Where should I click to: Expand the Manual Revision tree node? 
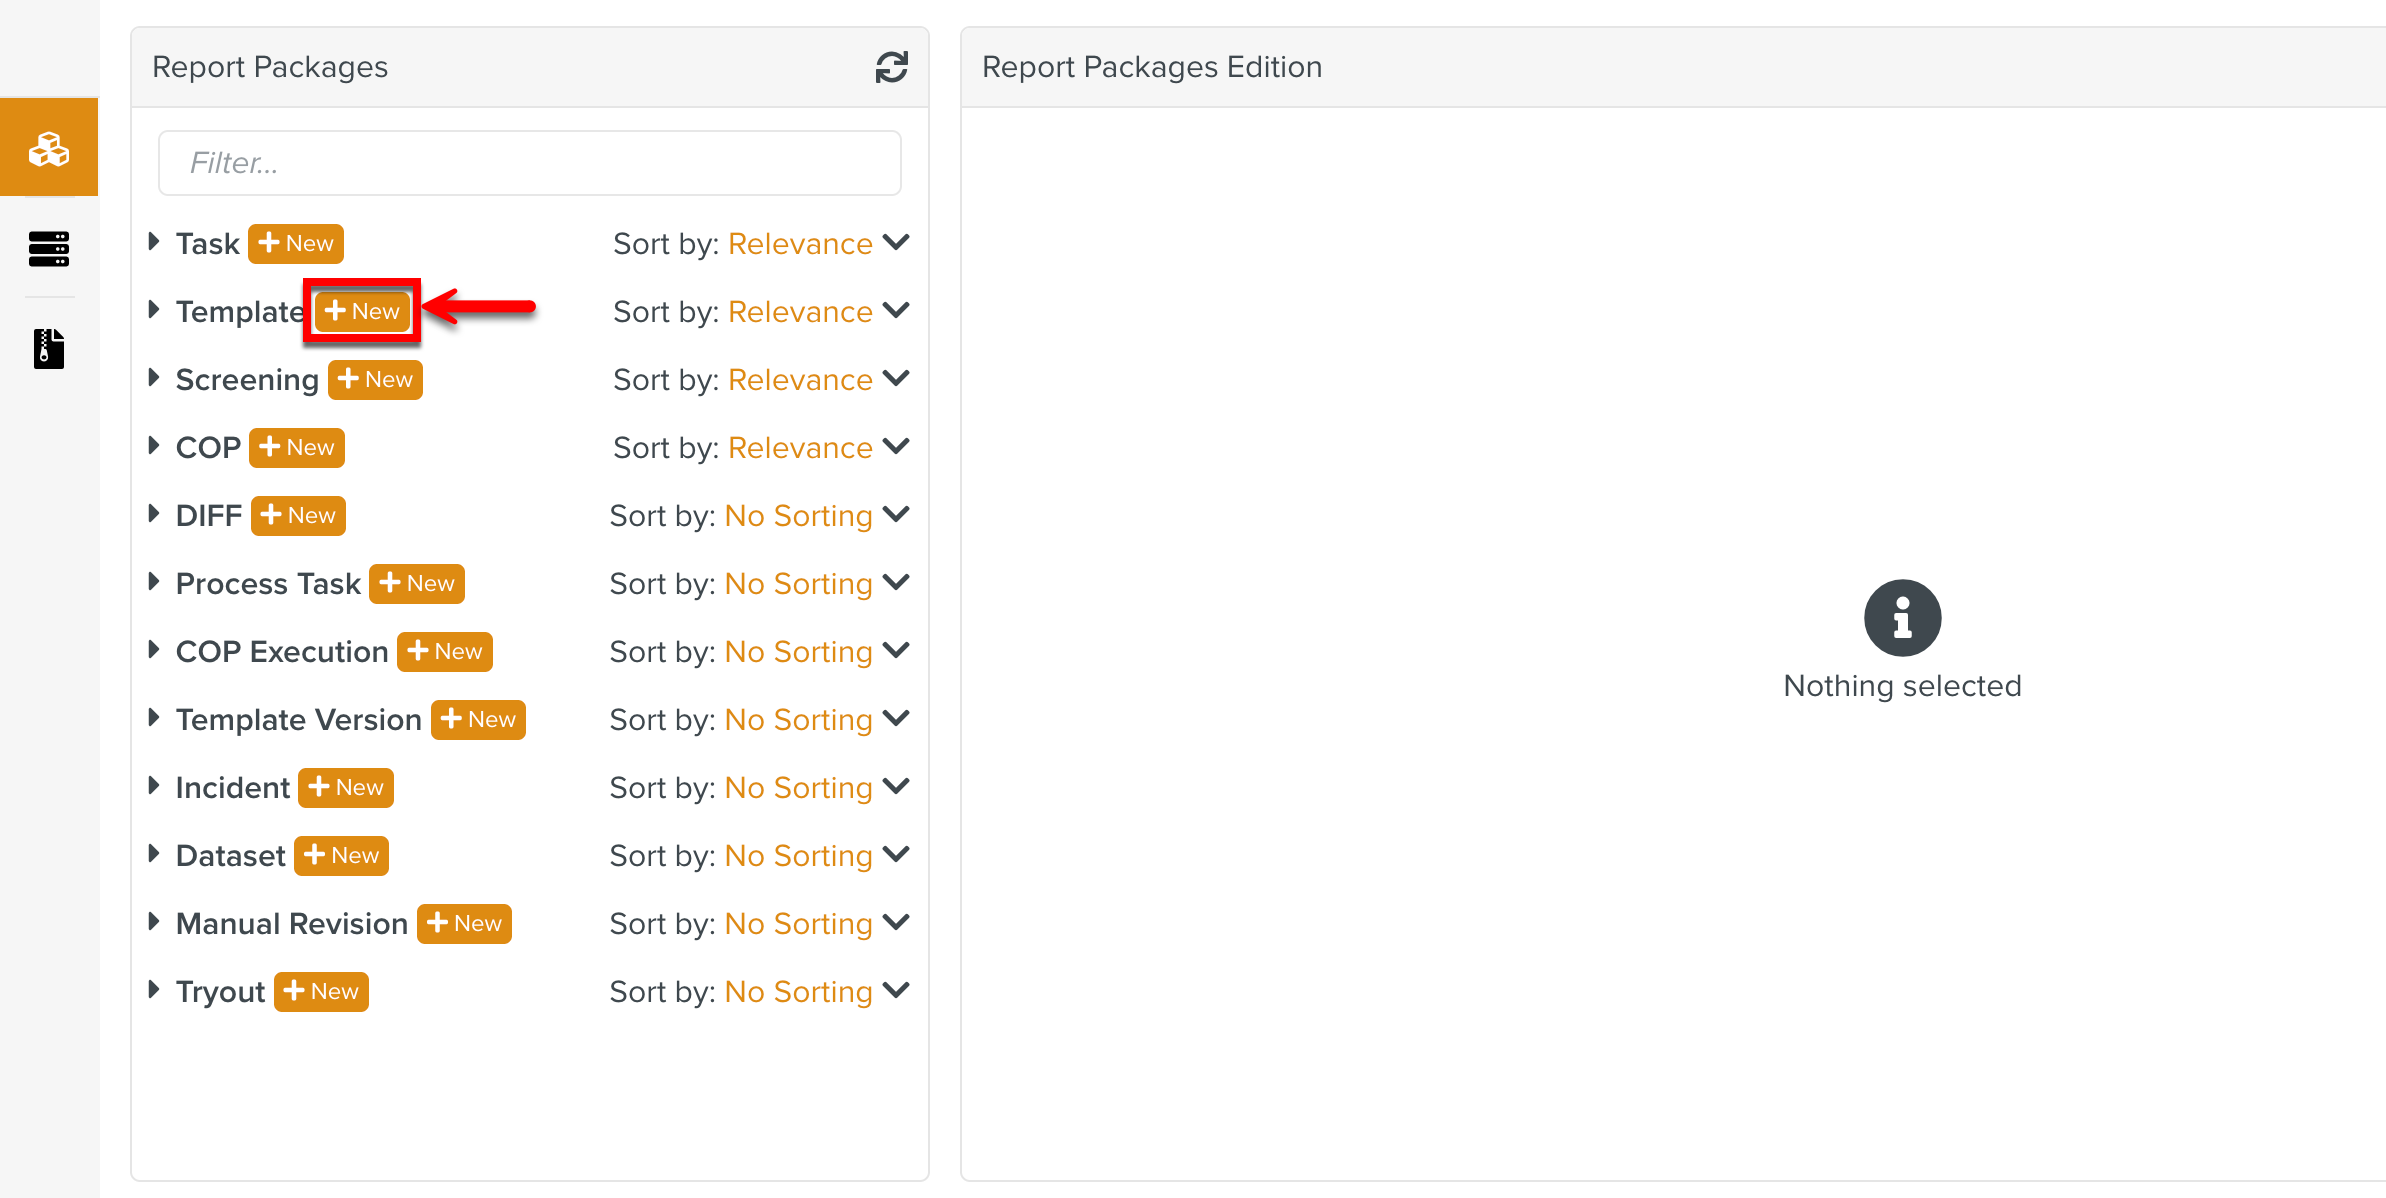click(x=154, y=921)
